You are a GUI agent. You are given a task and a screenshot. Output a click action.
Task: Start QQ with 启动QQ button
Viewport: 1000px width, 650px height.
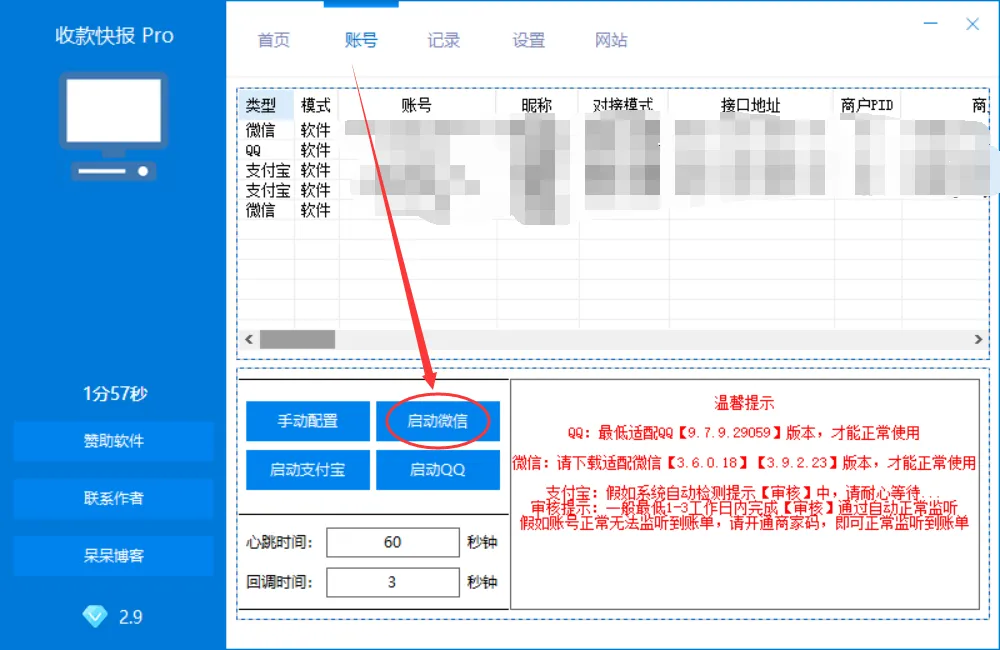coord(437,470)
